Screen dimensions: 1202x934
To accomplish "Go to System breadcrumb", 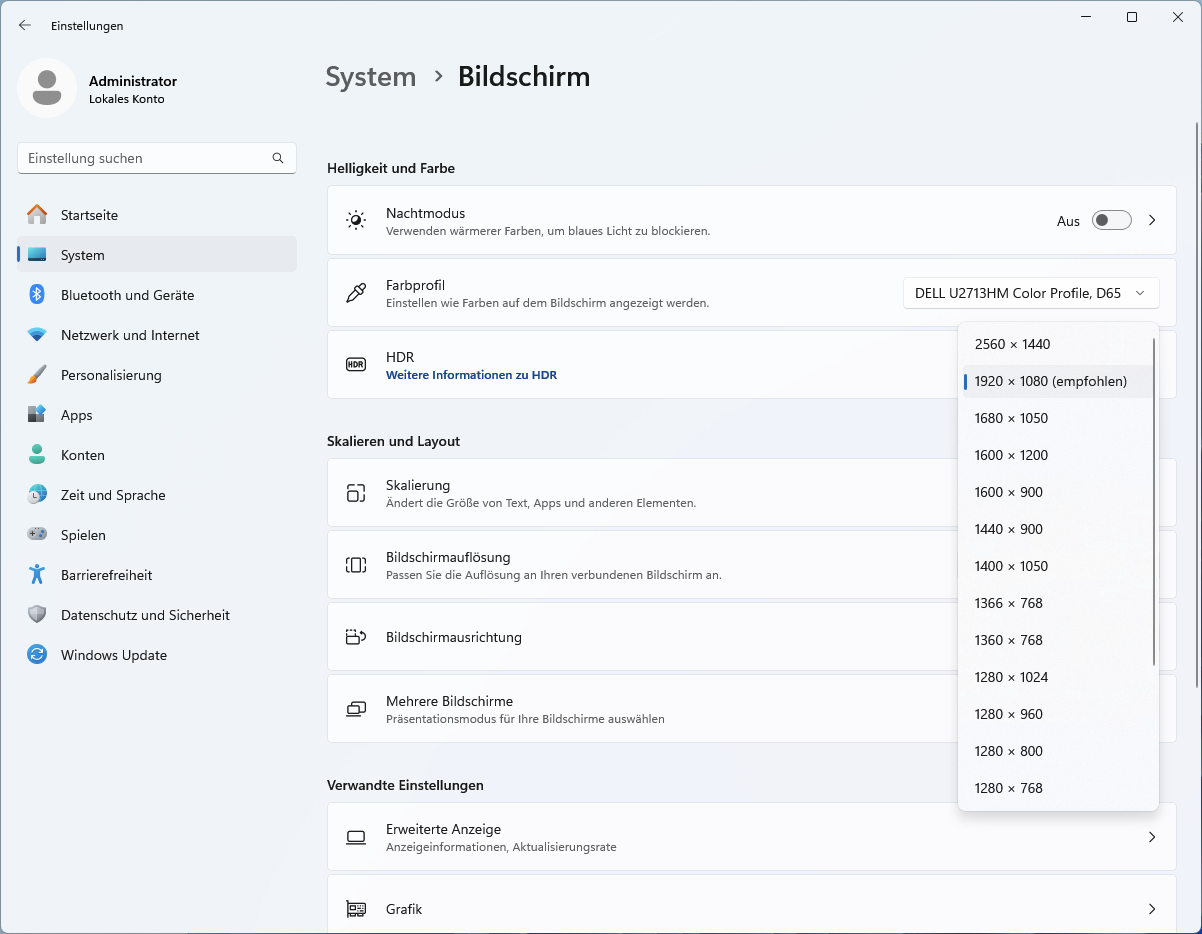I will [x=370, y=77].
